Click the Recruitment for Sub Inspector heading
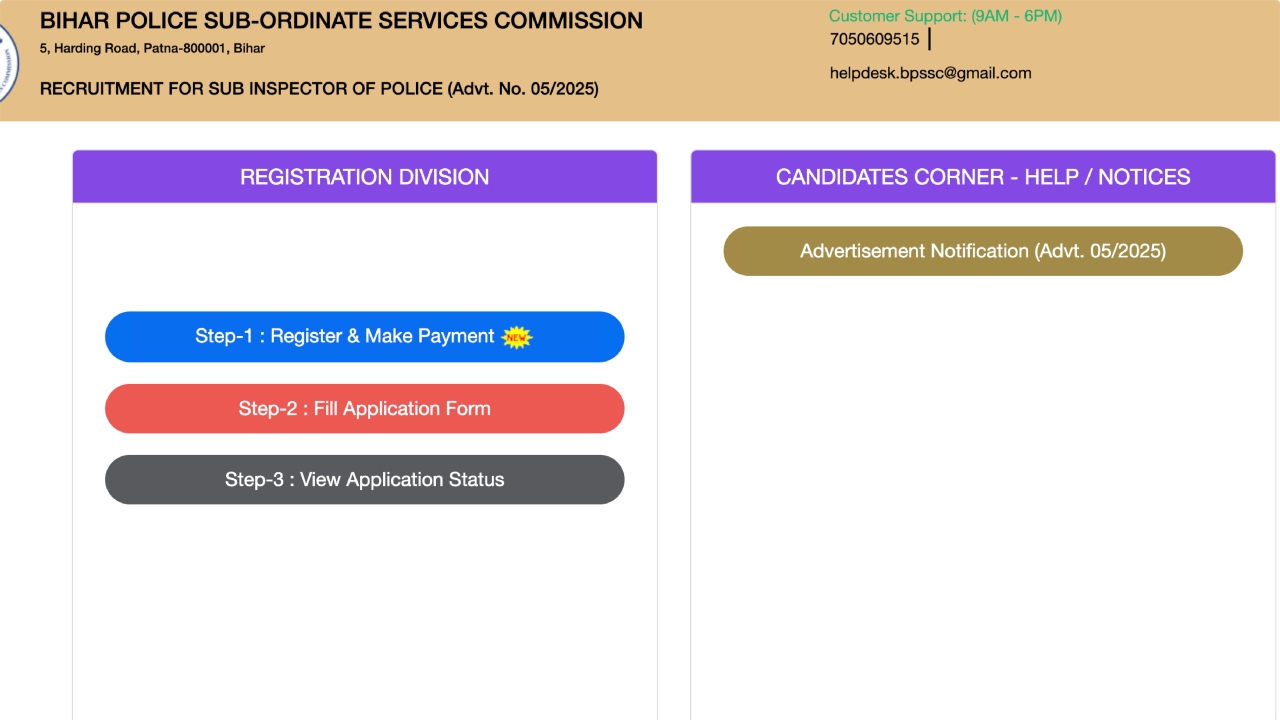The width and height of the screenshot is (1280, 720). (x=319, y=89)
